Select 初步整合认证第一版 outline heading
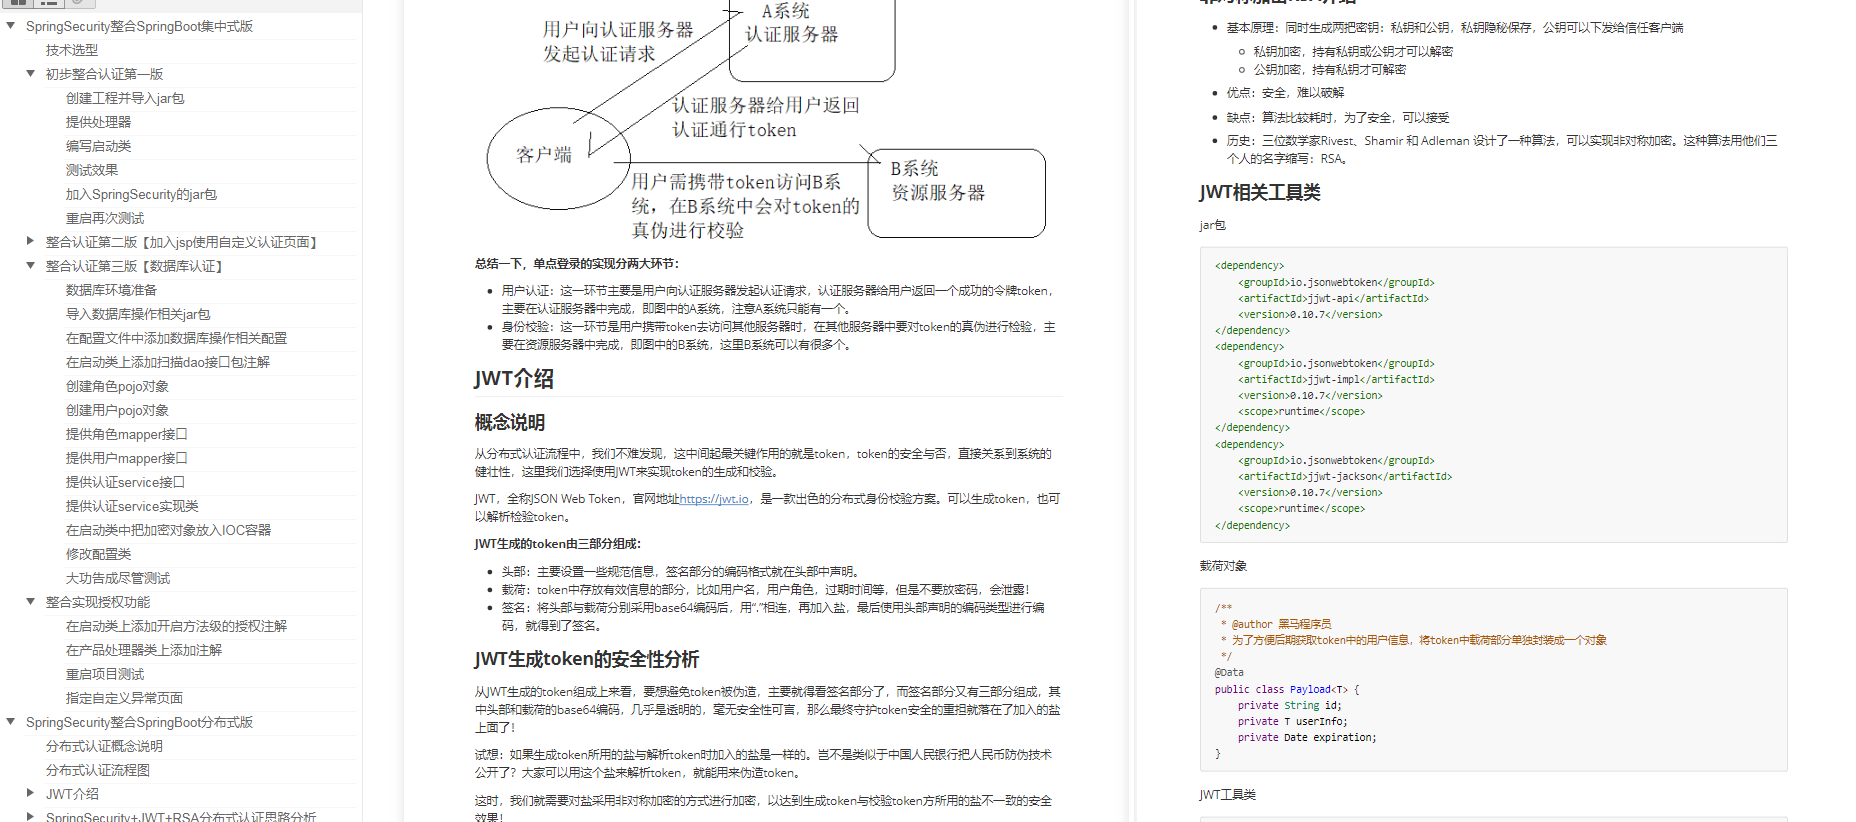Image resolution: width=1856 pixels, height=822 pixels. 104,74
